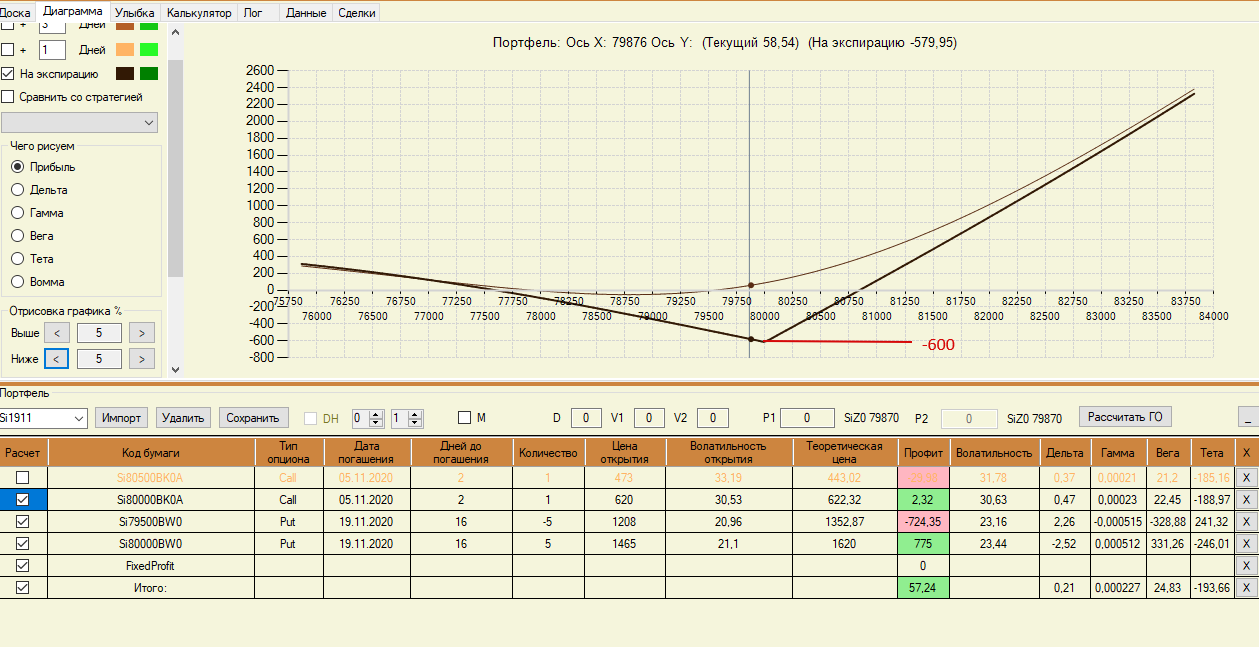Click the Импорт button
This screenshot has height=647, width=1259.
pos(122,418)
